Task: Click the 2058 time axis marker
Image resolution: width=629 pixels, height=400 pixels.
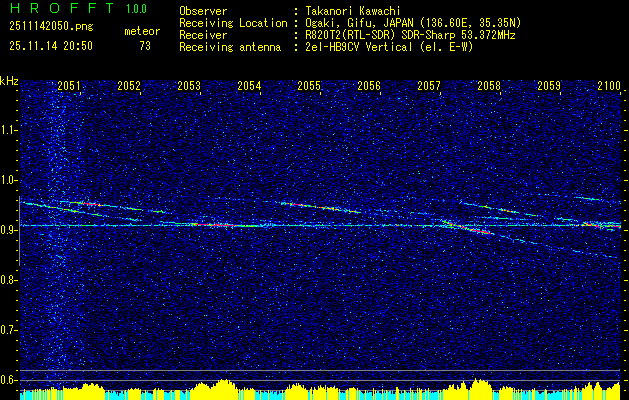Action: coord(489,86)
